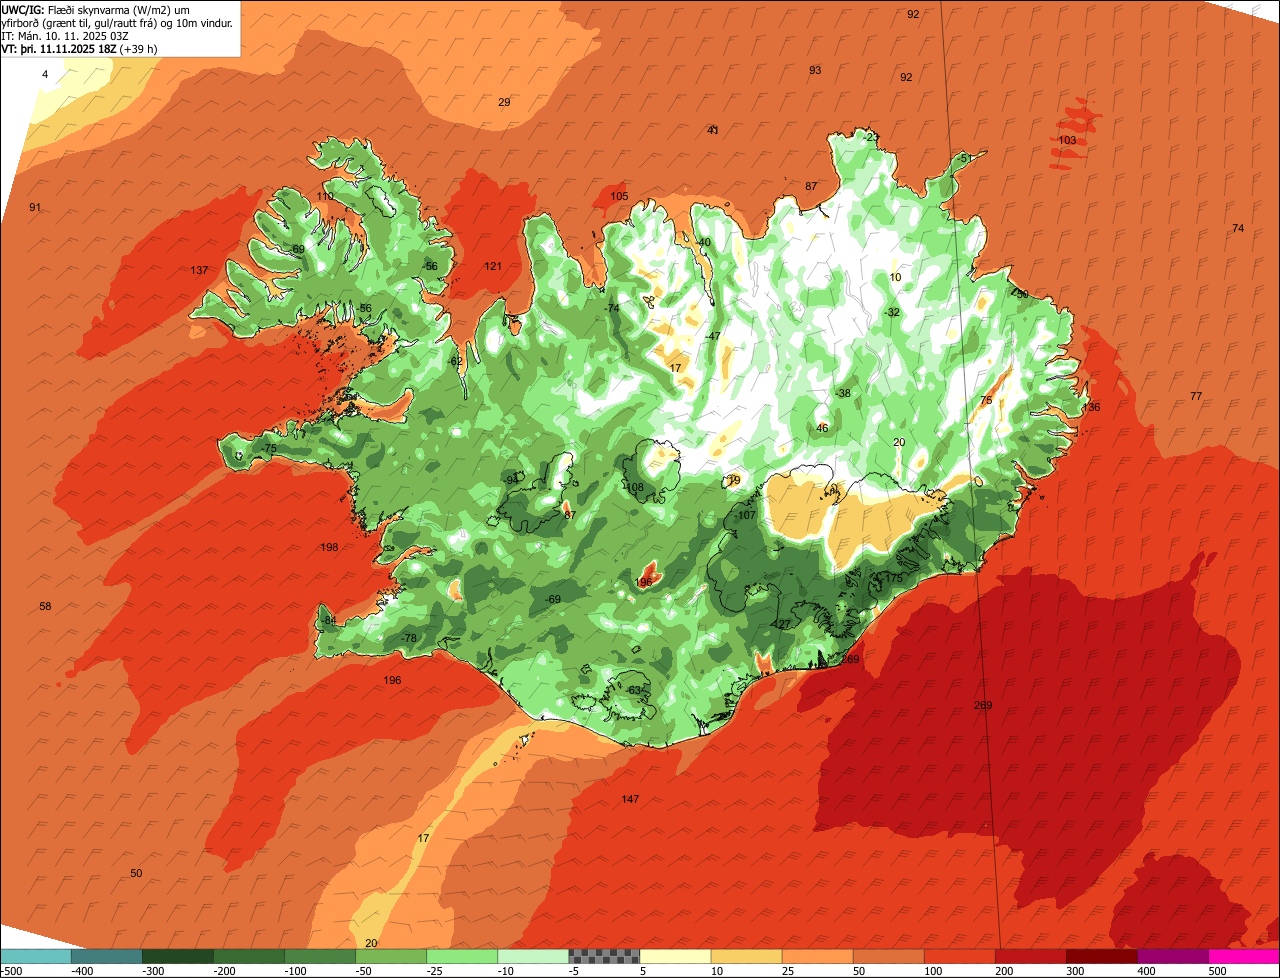The height and width of the screenshot is (978, 1280).
Task: Click the teal swatch between -500 and -400
Action: pos(36,956)
